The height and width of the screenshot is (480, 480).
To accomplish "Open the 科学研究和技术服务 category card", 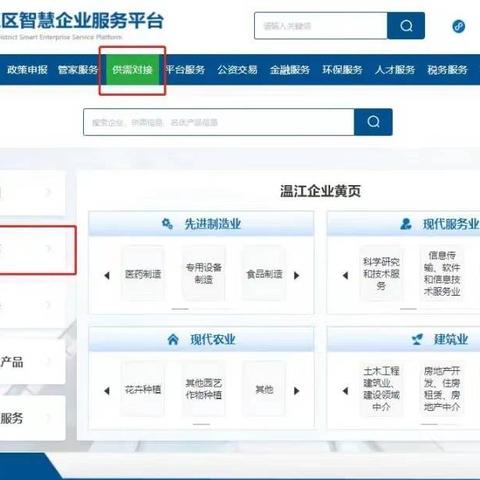I will click(381, 274).
